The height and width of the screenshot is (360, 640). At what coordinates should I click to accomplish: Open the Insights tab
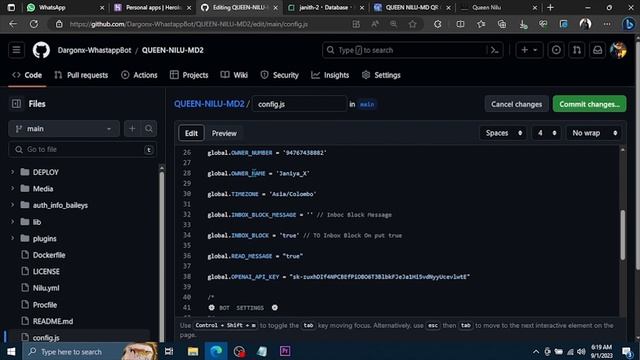(330, 75)
